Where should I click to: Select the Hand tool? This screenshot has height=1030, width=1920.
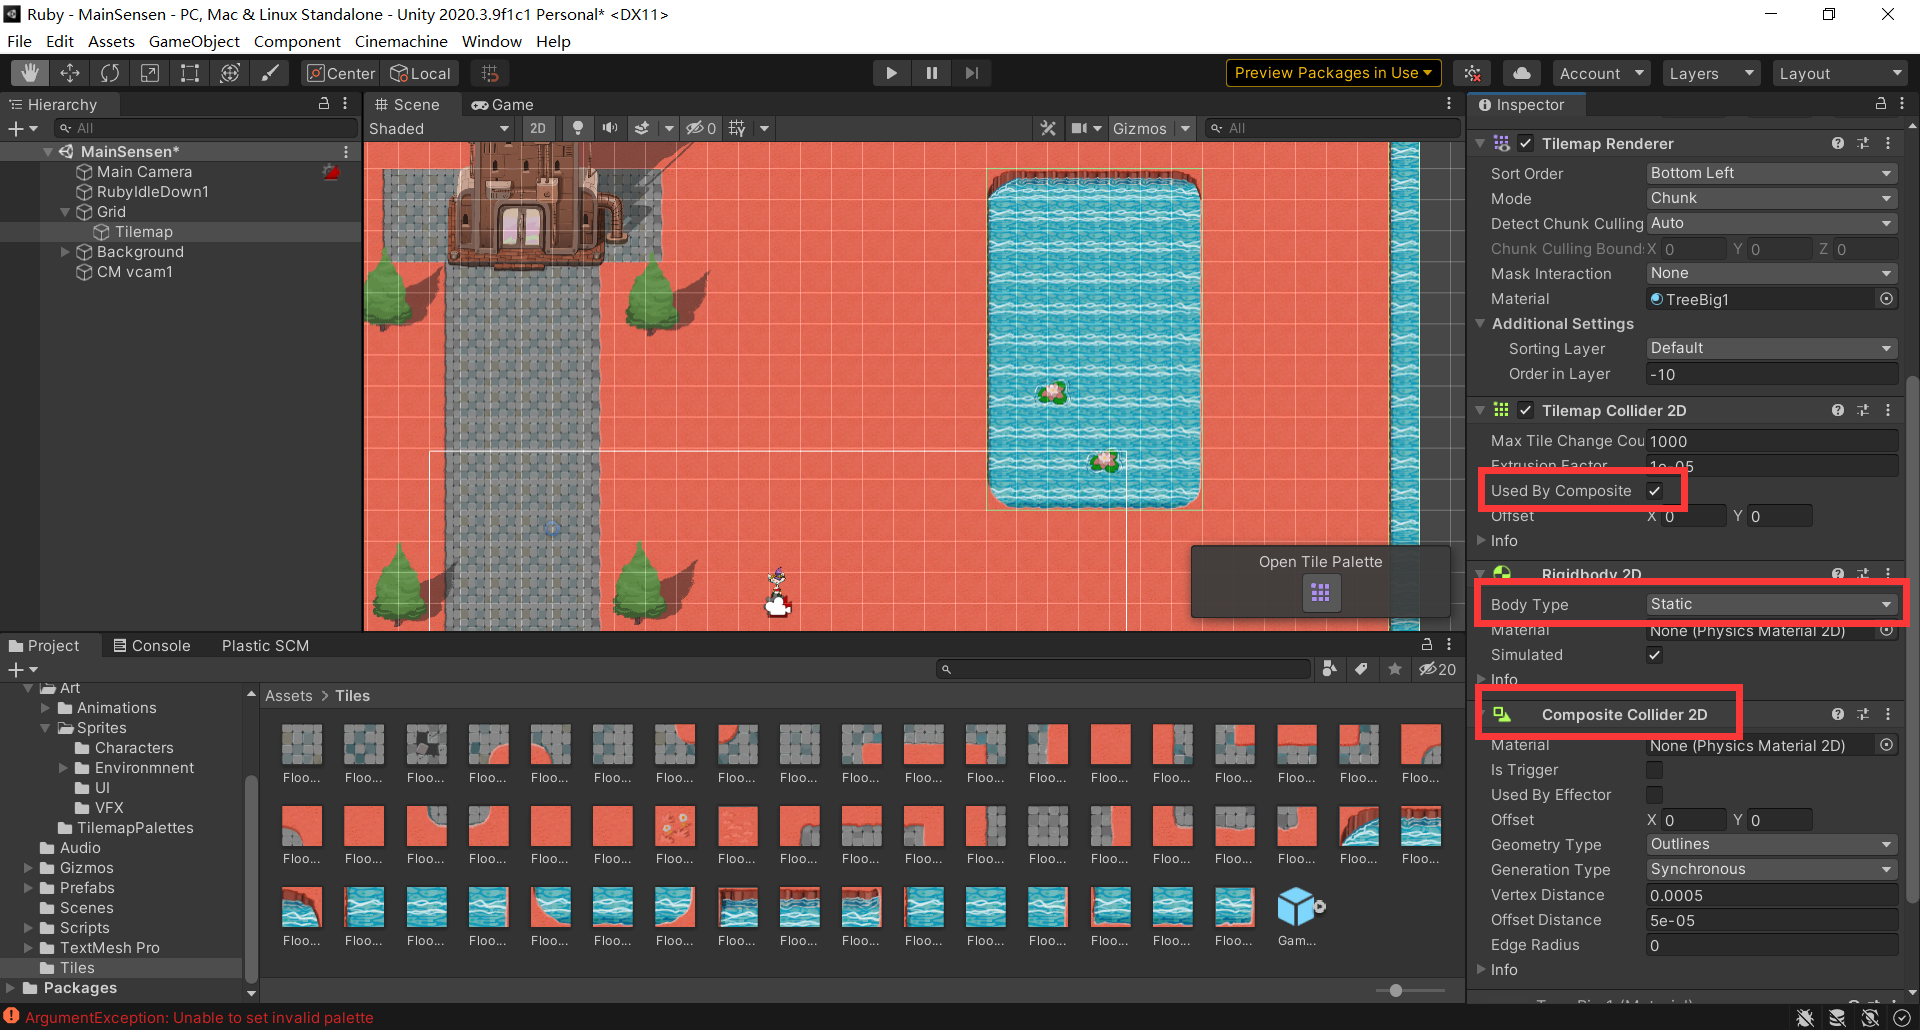point(29,72)
